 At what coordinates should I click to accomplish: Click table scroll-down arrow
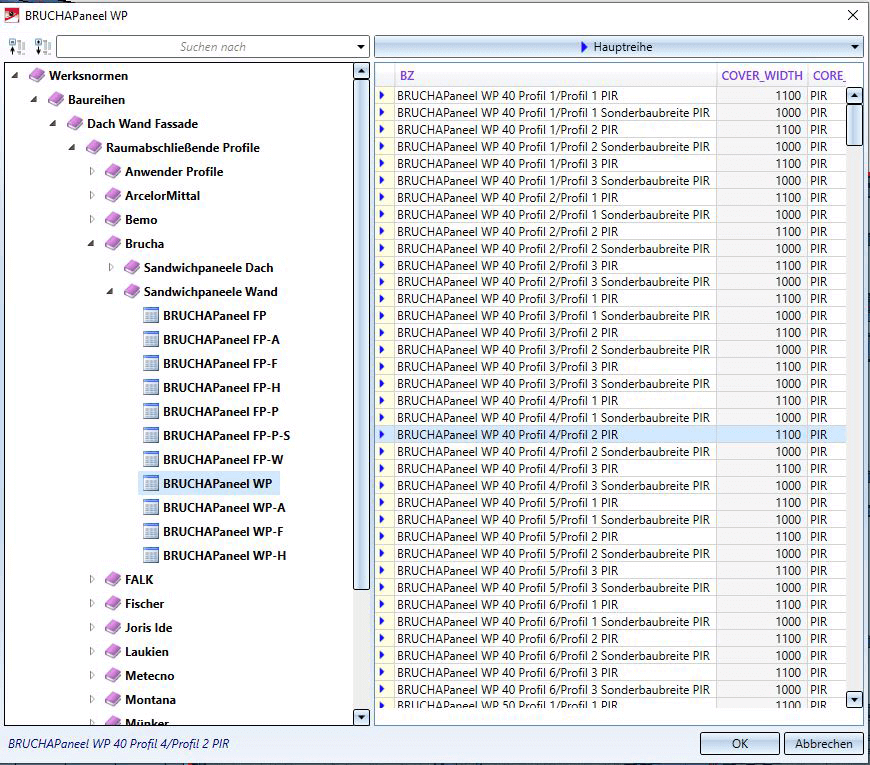(x=854, y=700)
